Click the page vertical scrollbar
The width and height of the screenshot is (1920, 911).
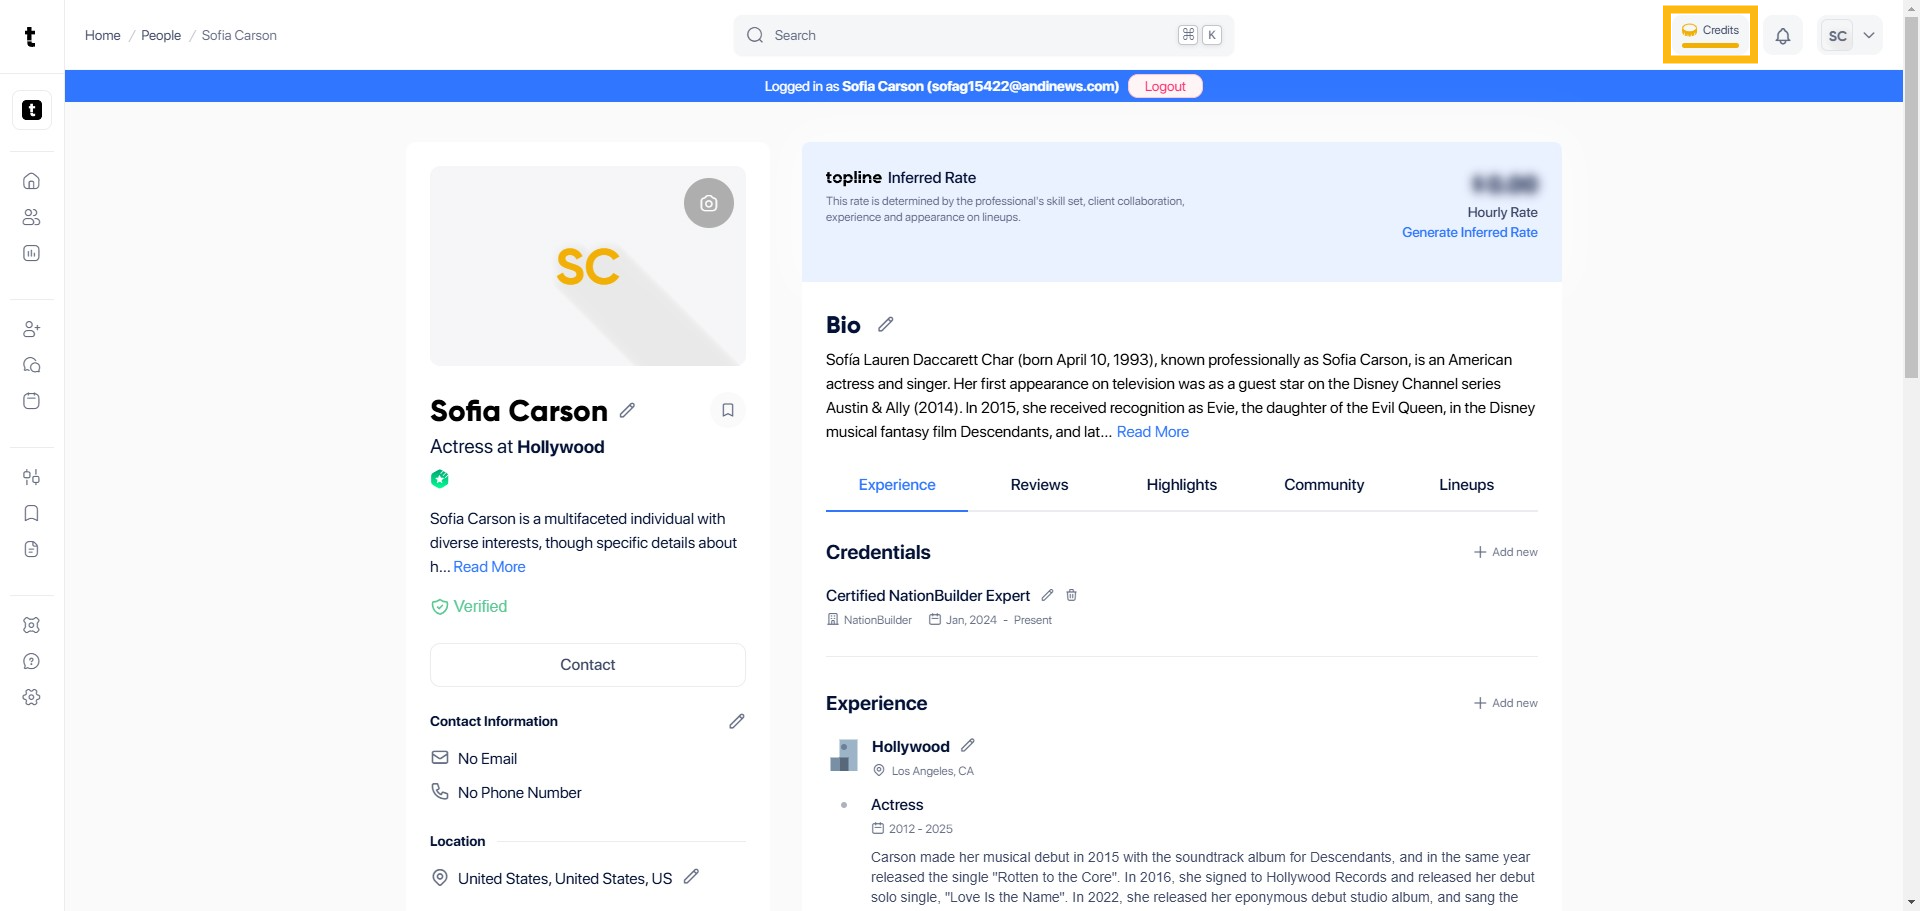[x=1911, y=200]
